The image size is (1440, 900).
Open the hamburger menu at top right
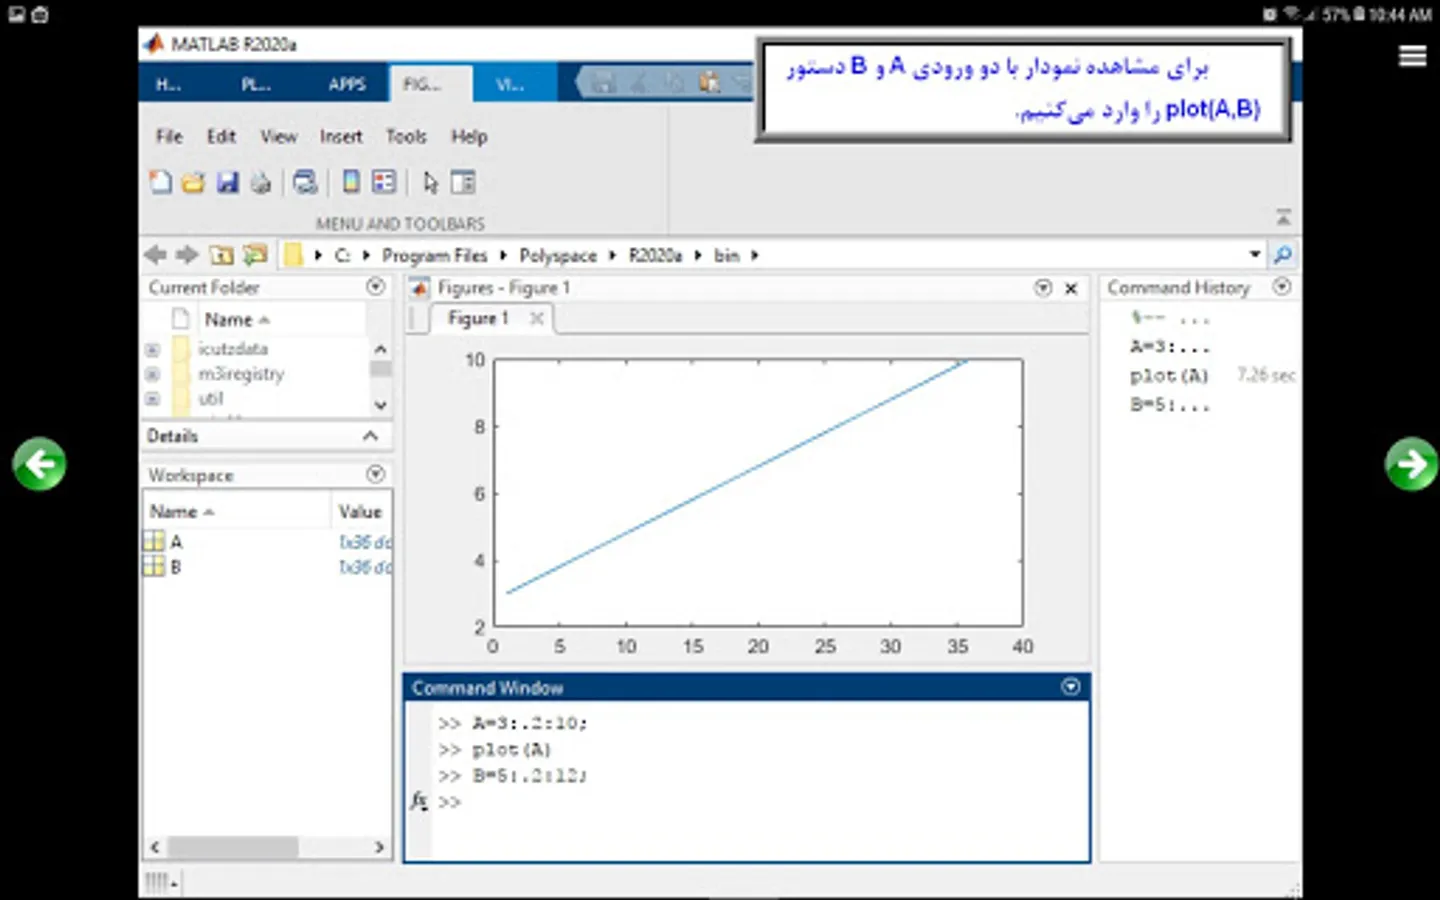1412,56
